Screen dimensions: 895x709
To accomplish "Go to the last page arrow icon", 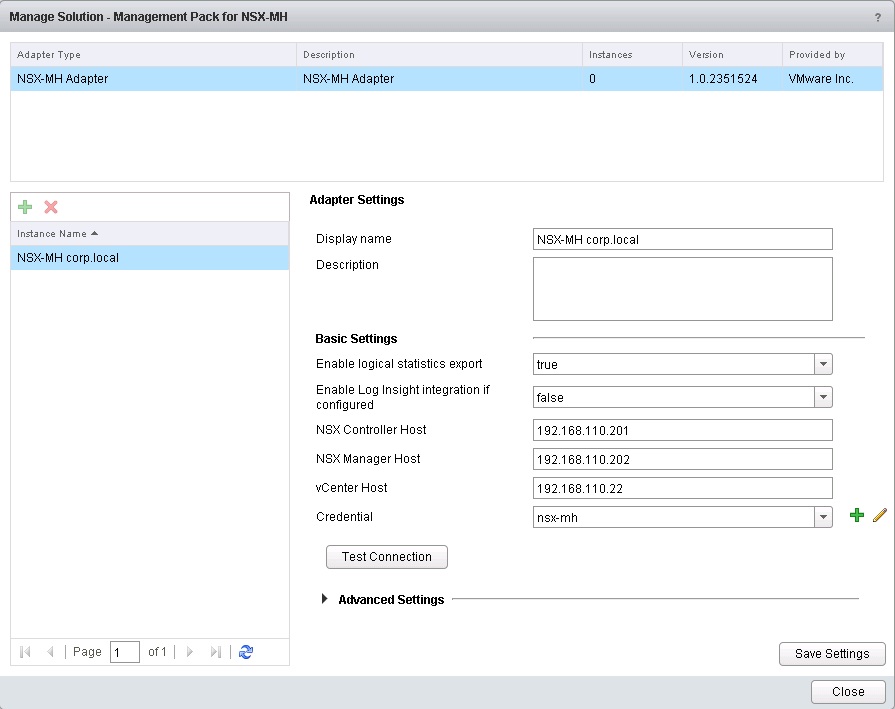I will click(215, 652).
